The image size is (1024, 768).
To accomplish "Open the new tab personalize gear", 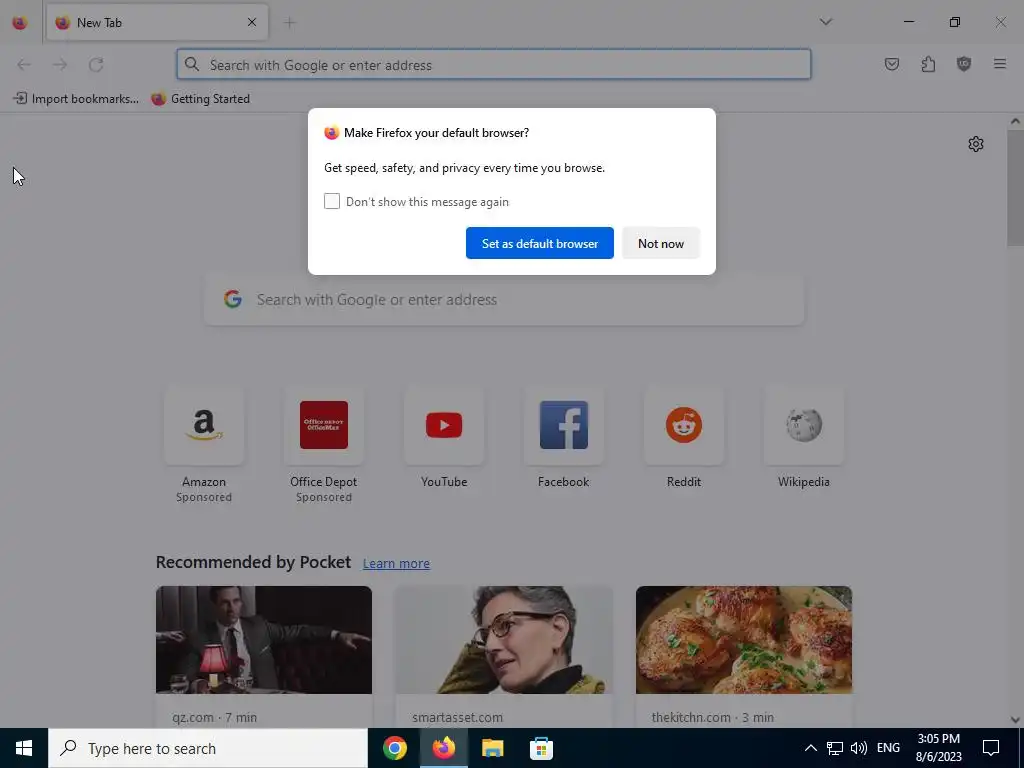I will [976, 144].
